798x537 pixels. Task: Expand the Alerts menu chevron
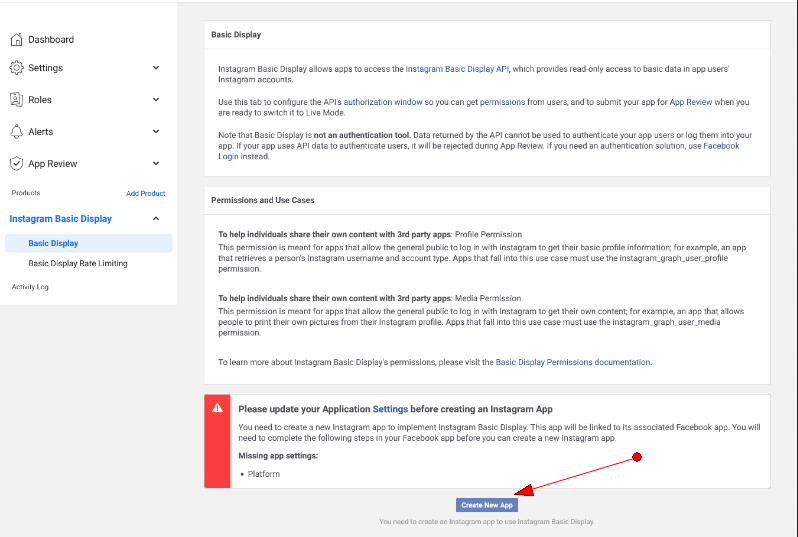pos(156,132)
